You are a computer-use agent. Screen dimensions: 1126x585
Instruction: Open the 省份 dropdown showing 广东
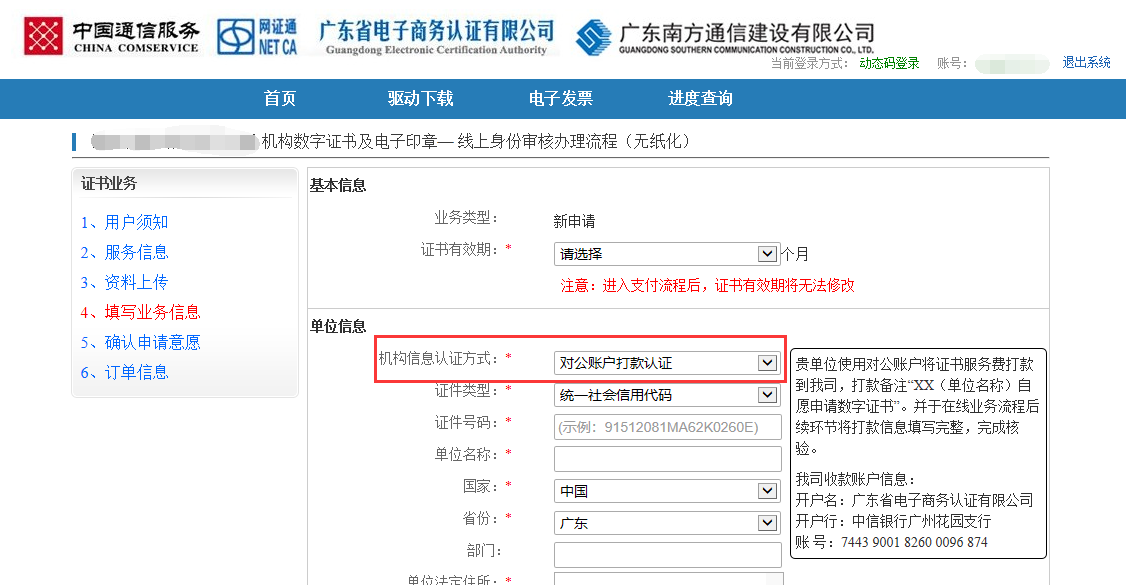tap(666, 523)
